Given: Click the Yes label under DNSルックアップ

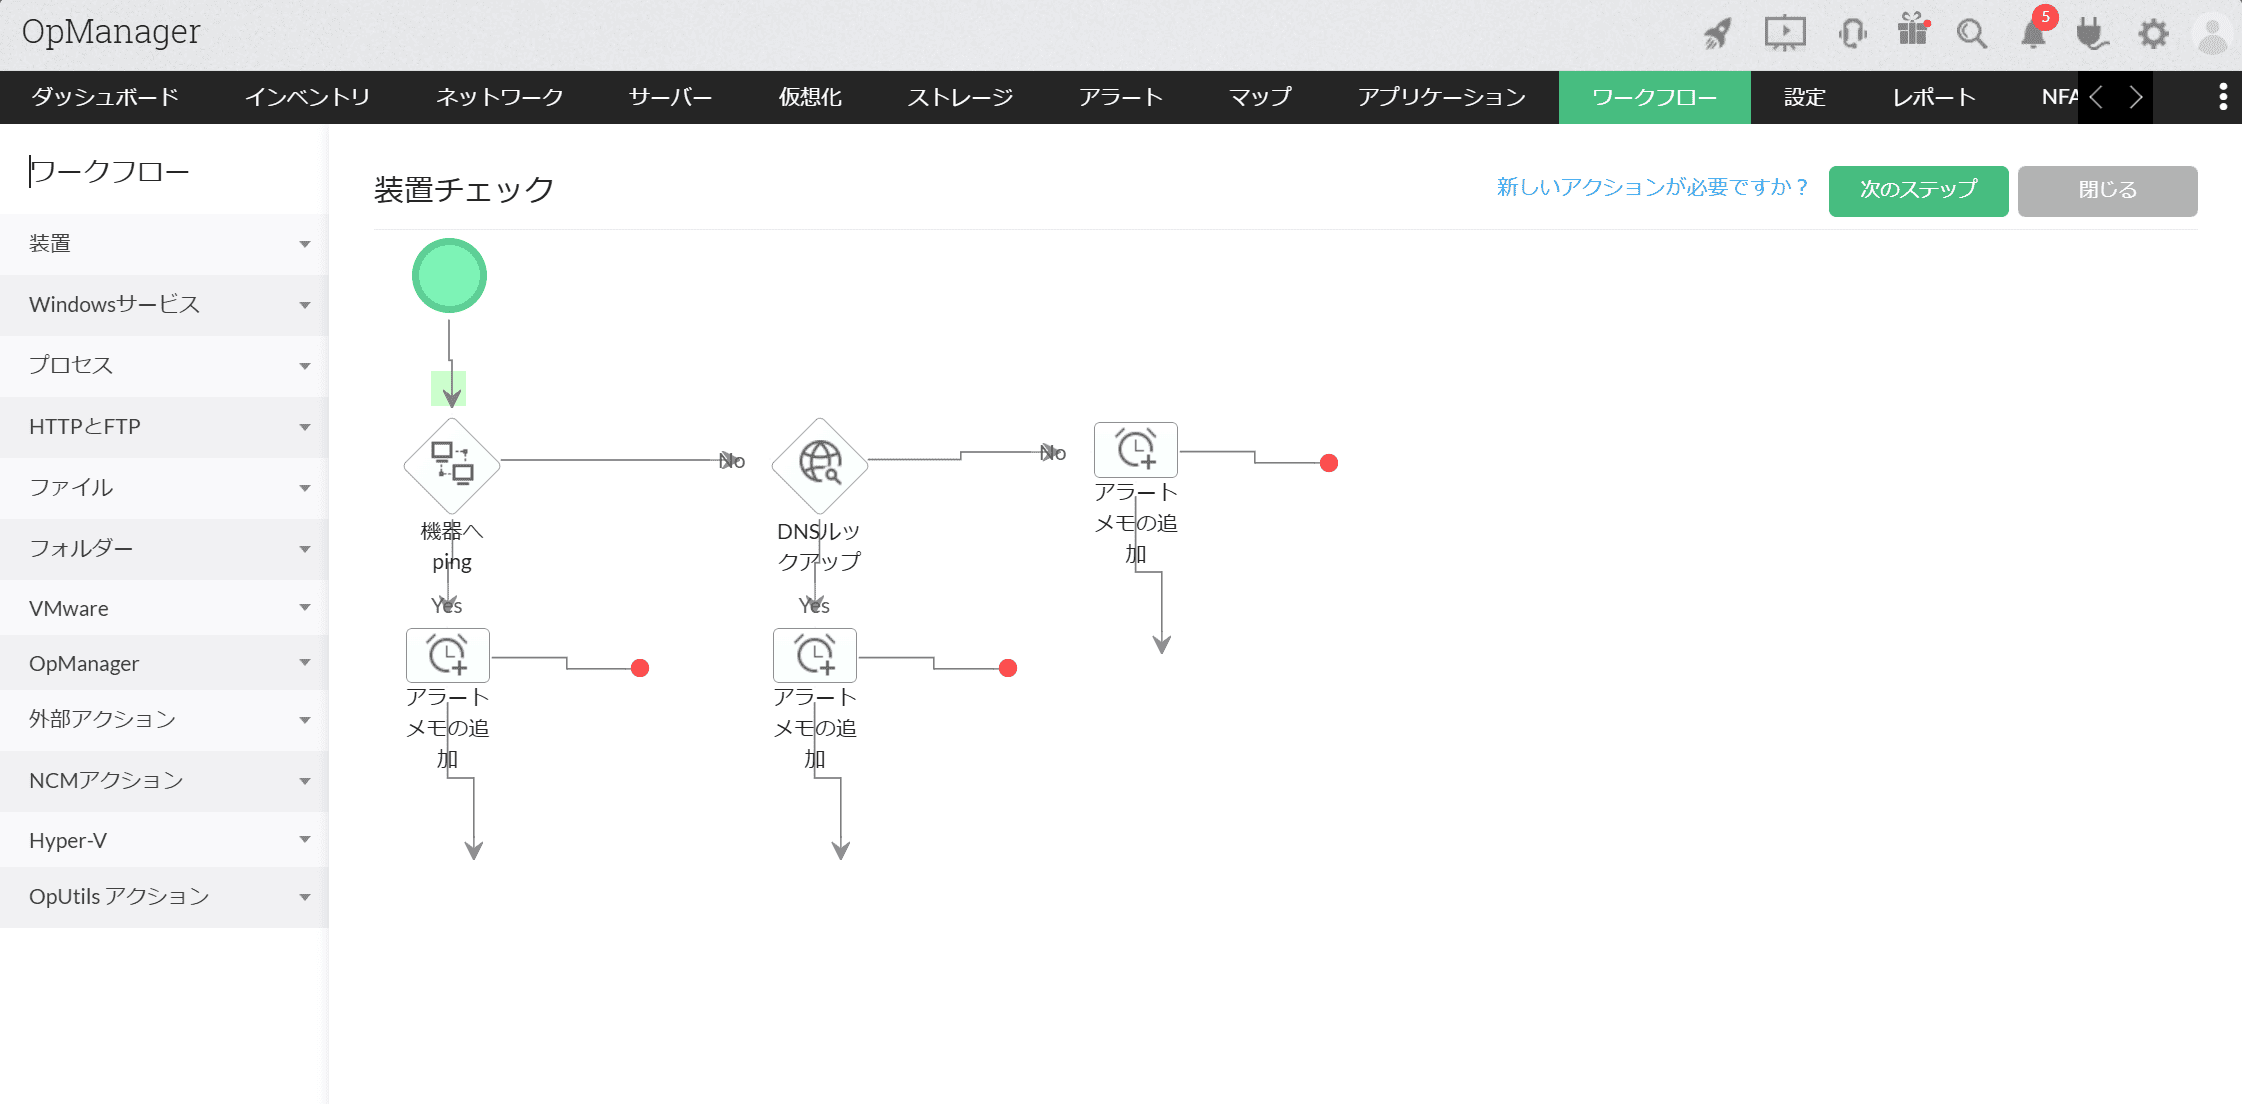Looking at the screenshot, I should coord(815,605).
